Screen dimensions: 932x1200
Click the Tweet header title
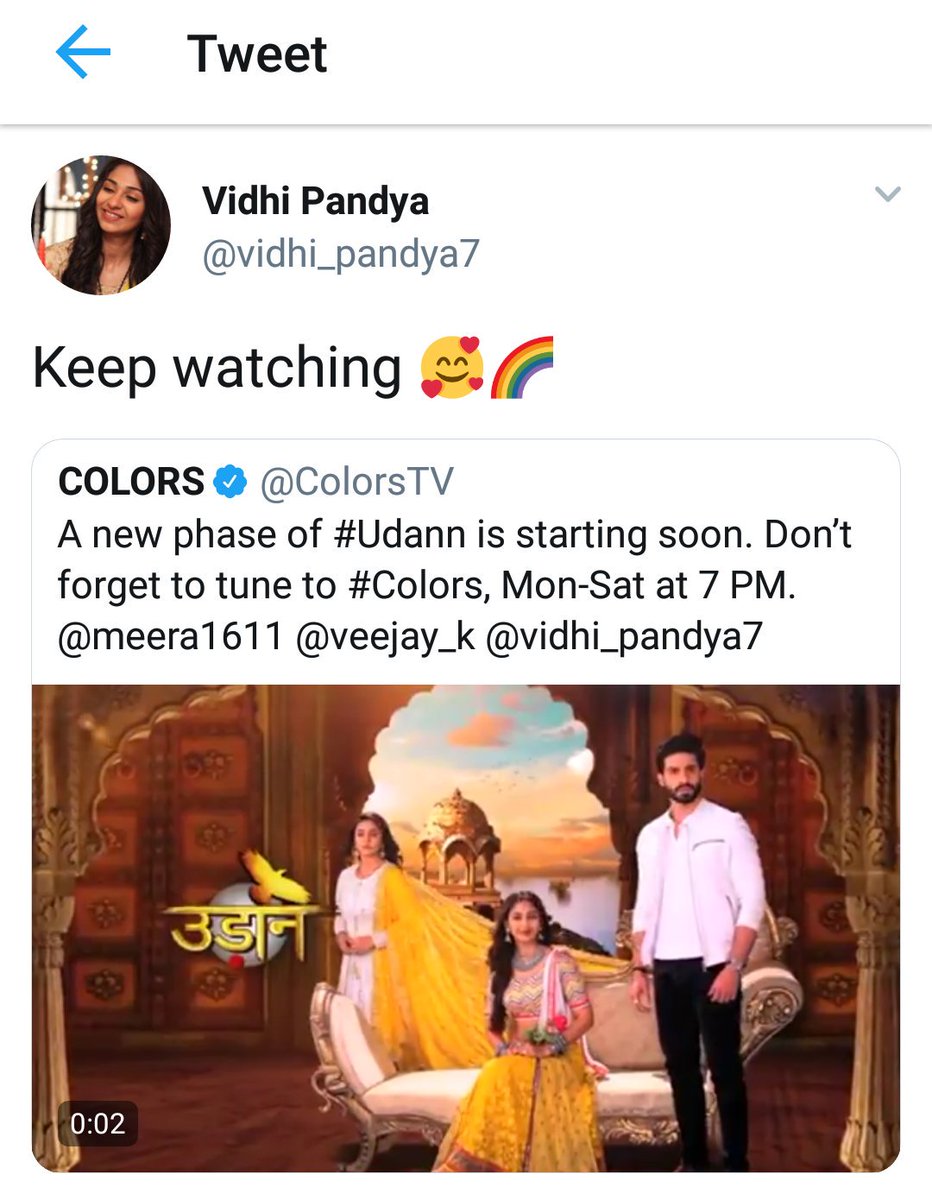click(x=257, y=54)
